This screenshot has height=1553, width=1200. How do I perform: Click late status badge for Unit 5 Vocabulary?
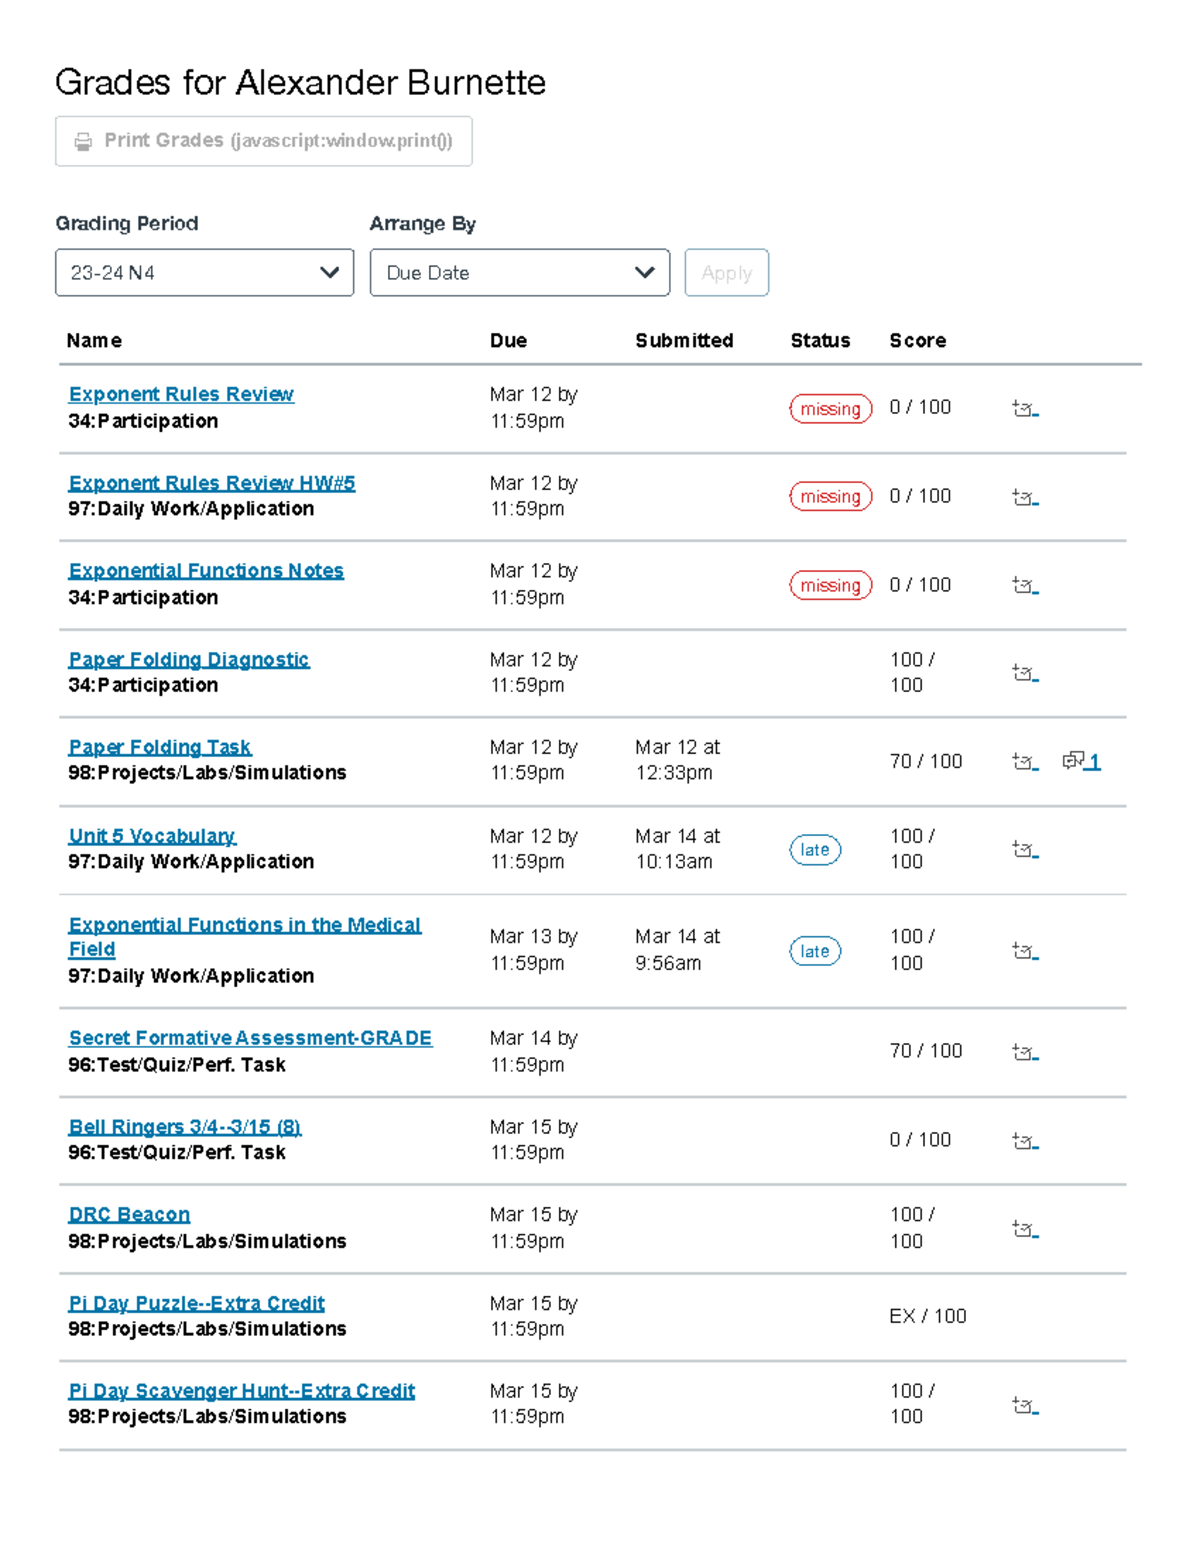point(815,850)
